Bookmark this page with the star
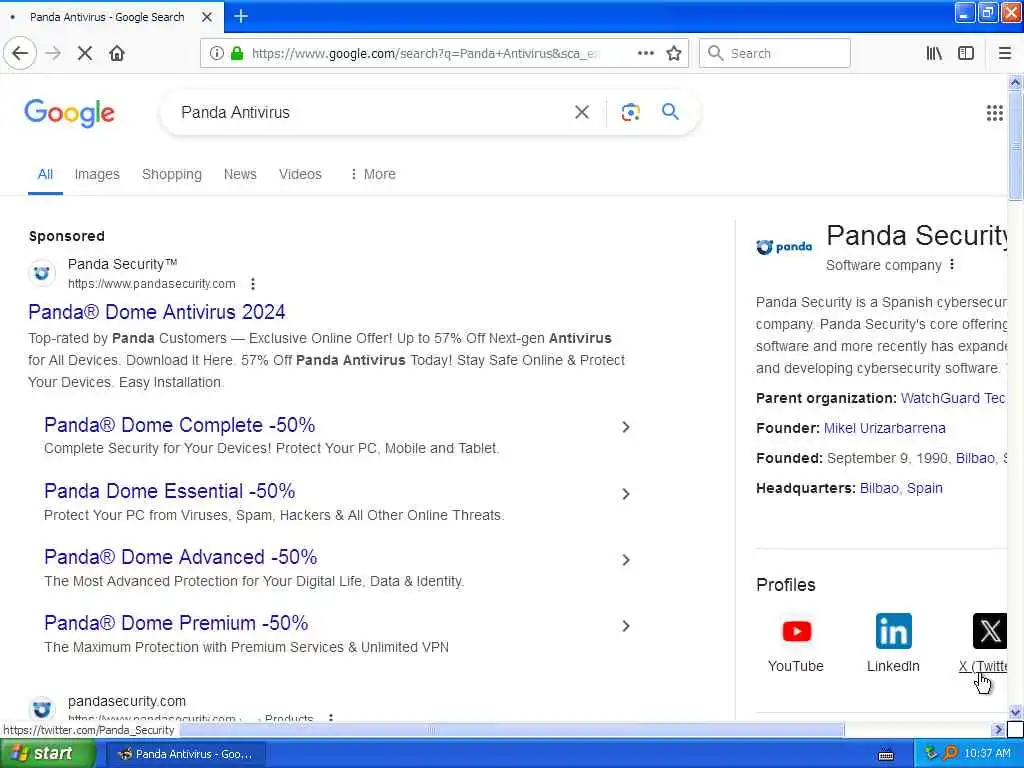 coord(674,54)
